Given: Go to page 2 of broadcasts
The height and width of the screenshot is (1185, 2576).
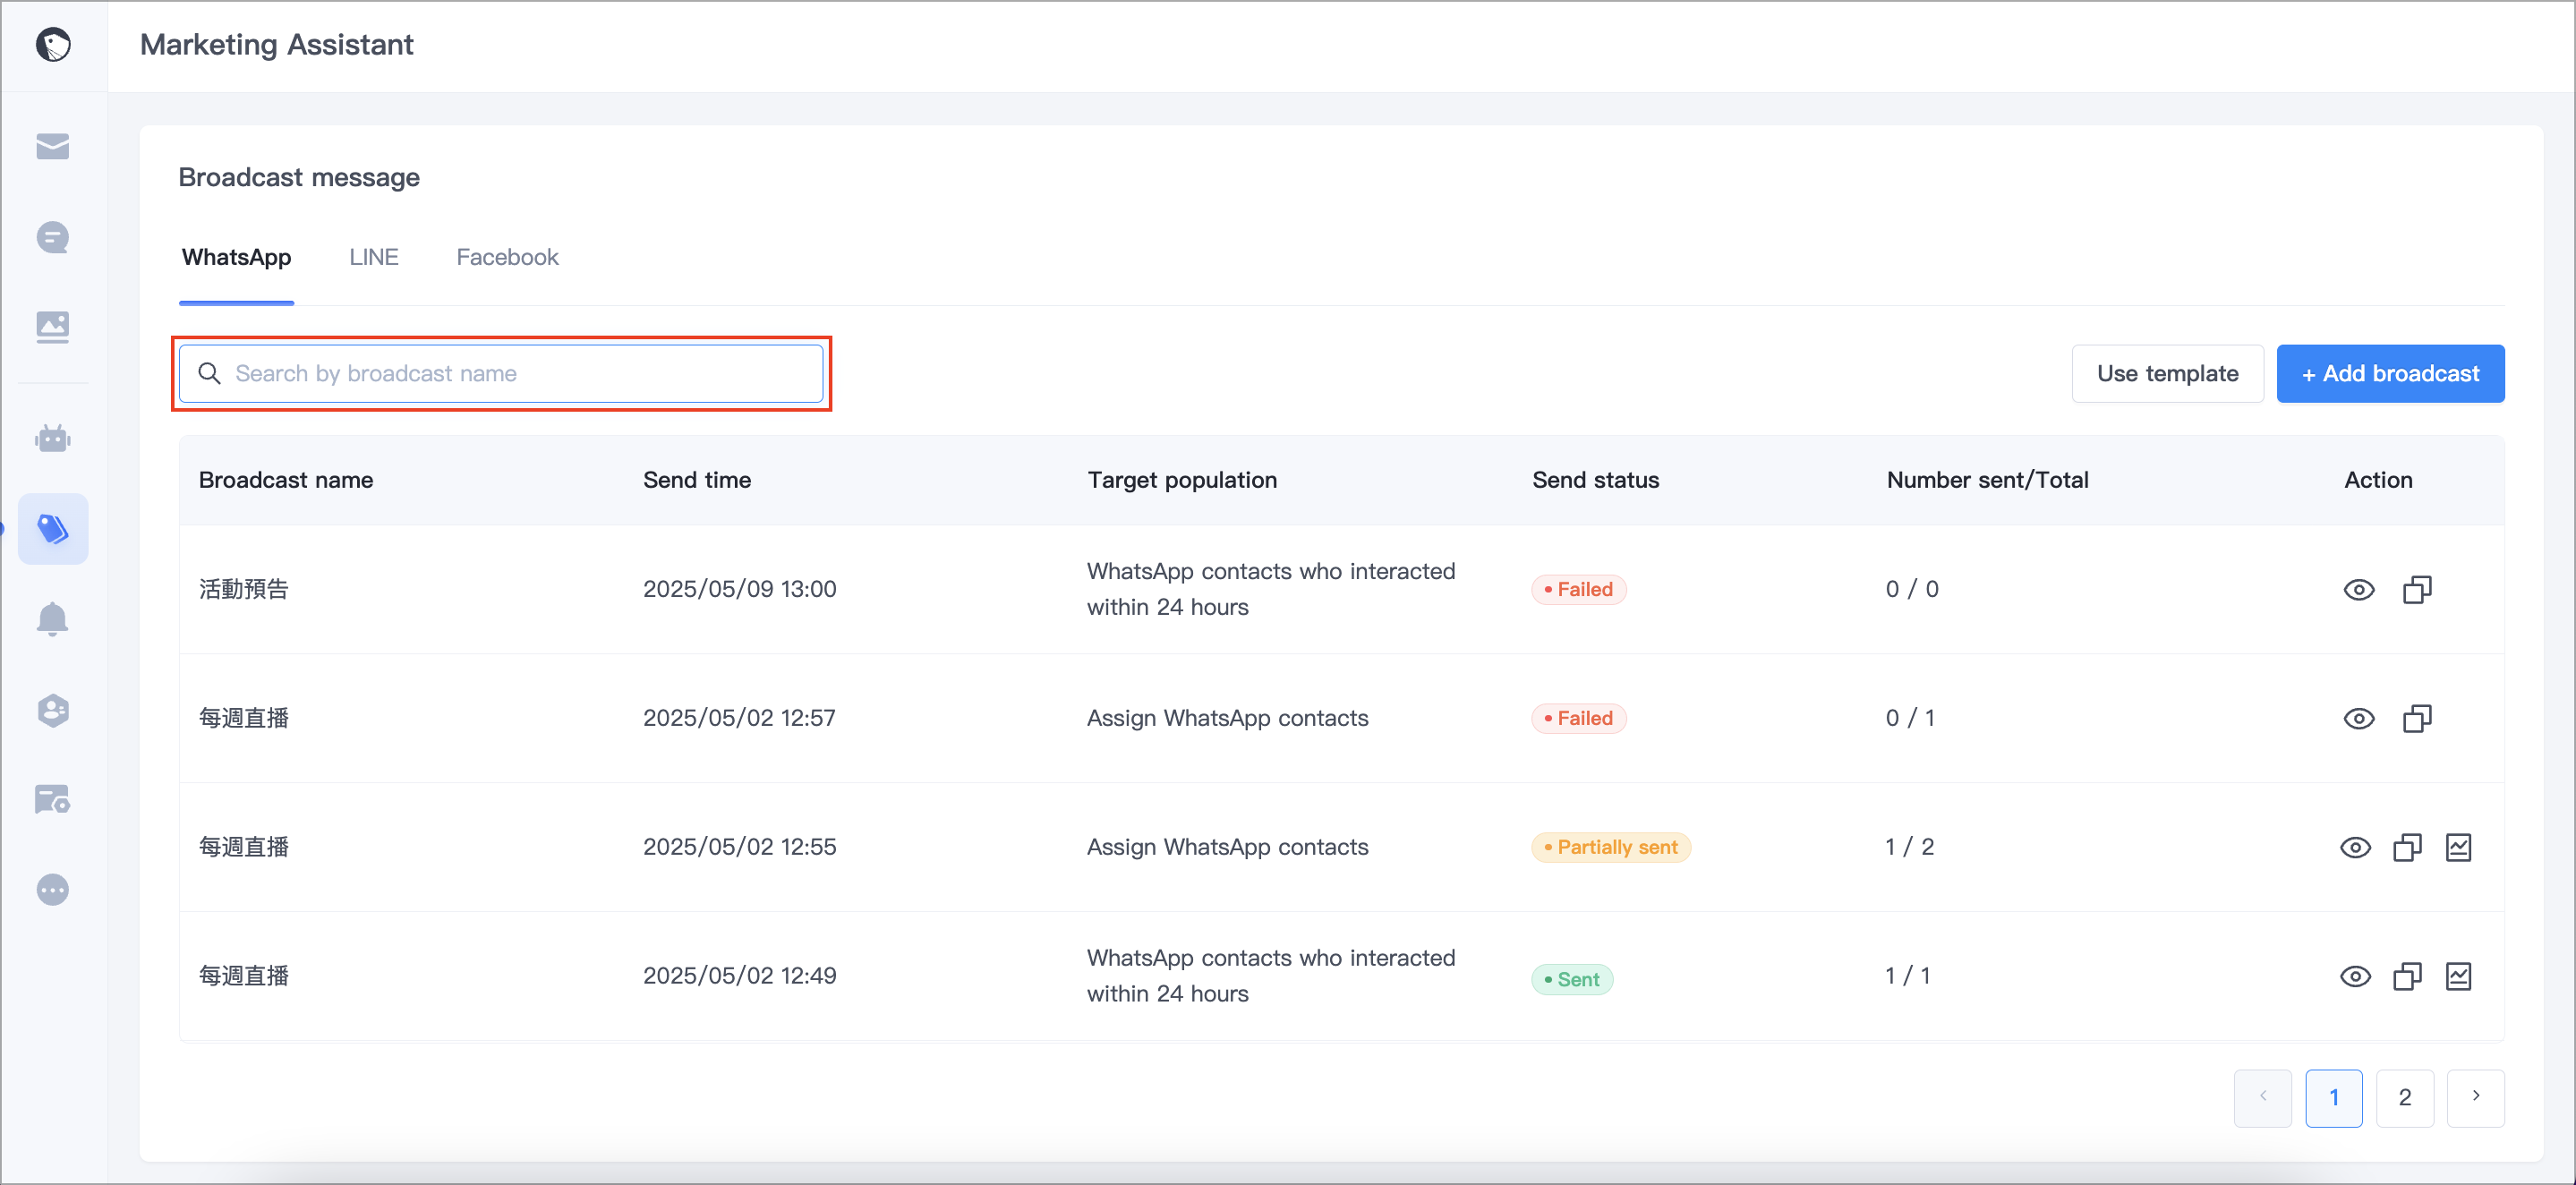Looking at the screenshot, I should point(2404,1097).
